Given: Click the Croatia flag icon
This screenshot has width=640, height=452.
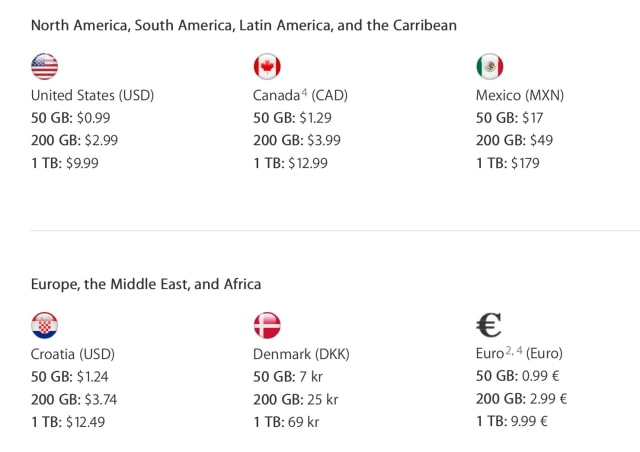Looking at the screenshot, I should [45, 325].
